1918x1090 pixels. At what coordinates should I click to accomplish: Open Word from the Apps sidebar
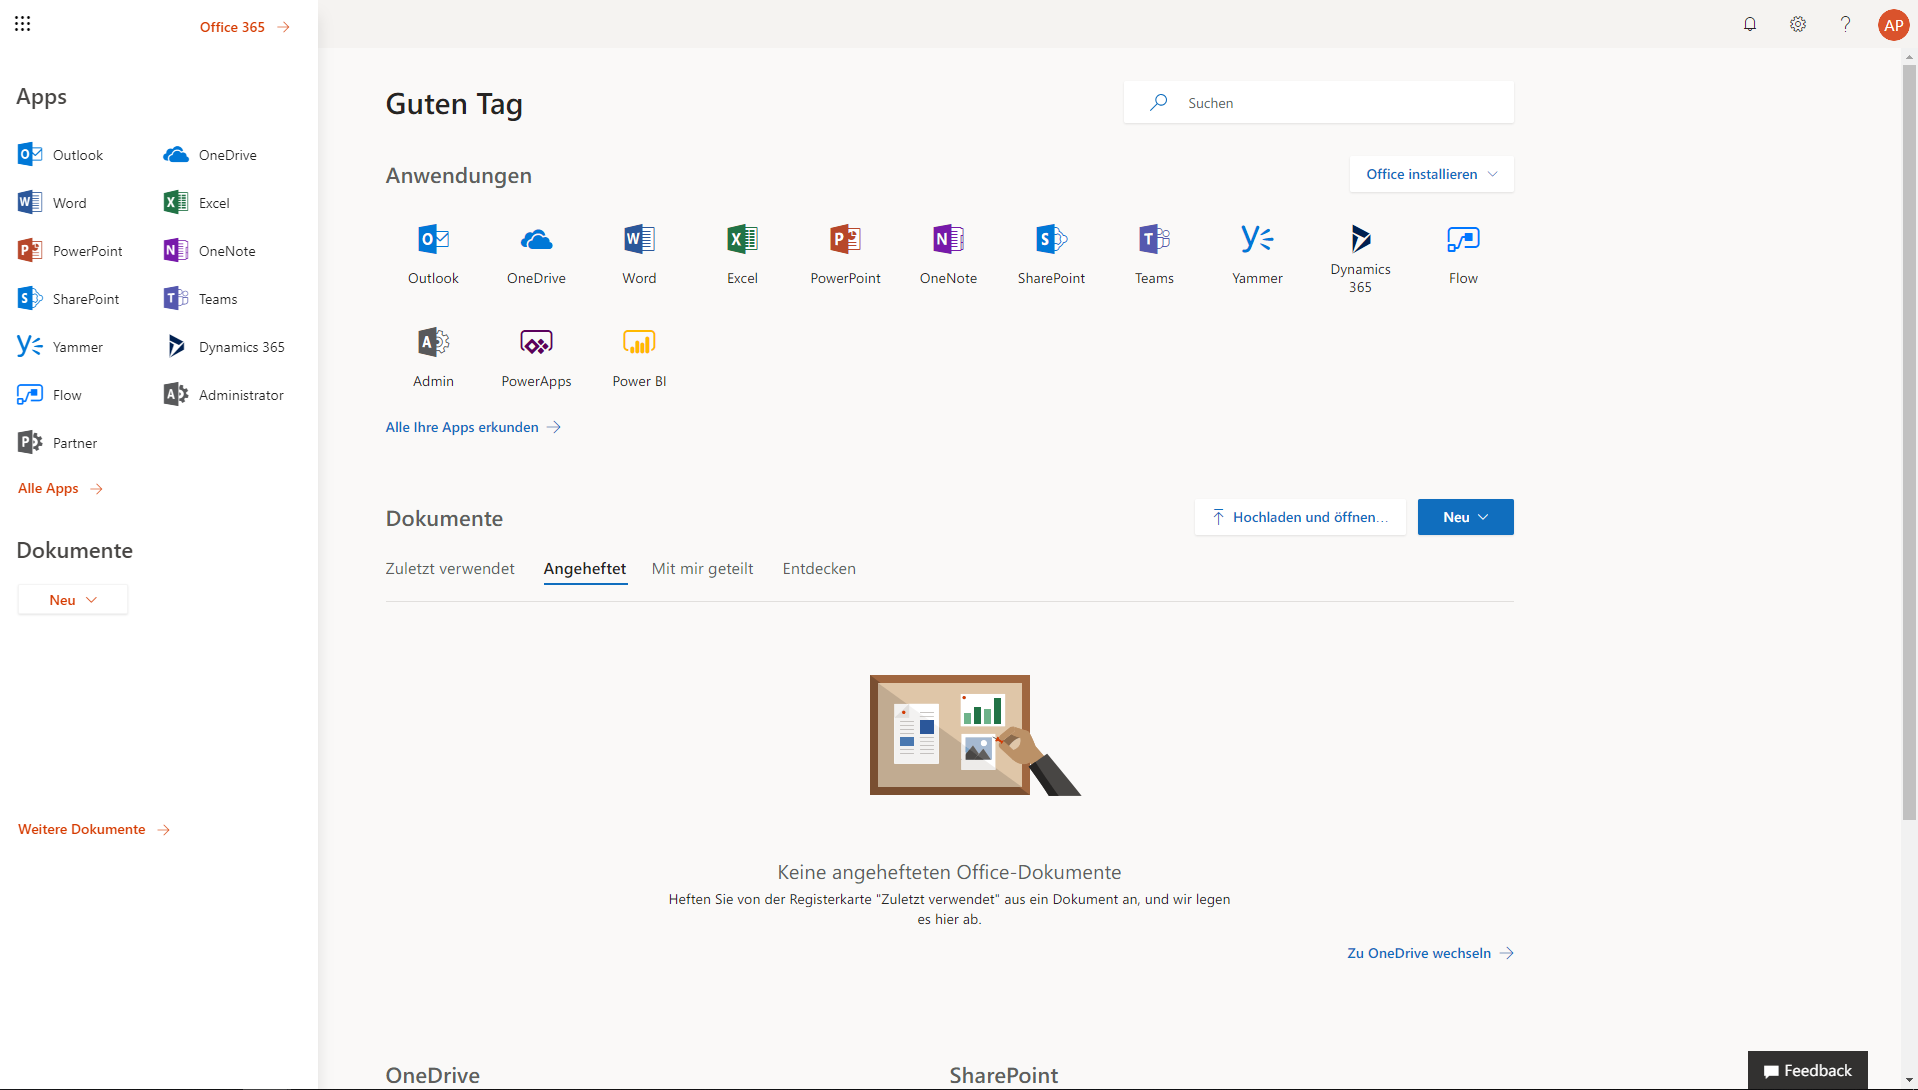pyautogui.click(x=52, y=203)
